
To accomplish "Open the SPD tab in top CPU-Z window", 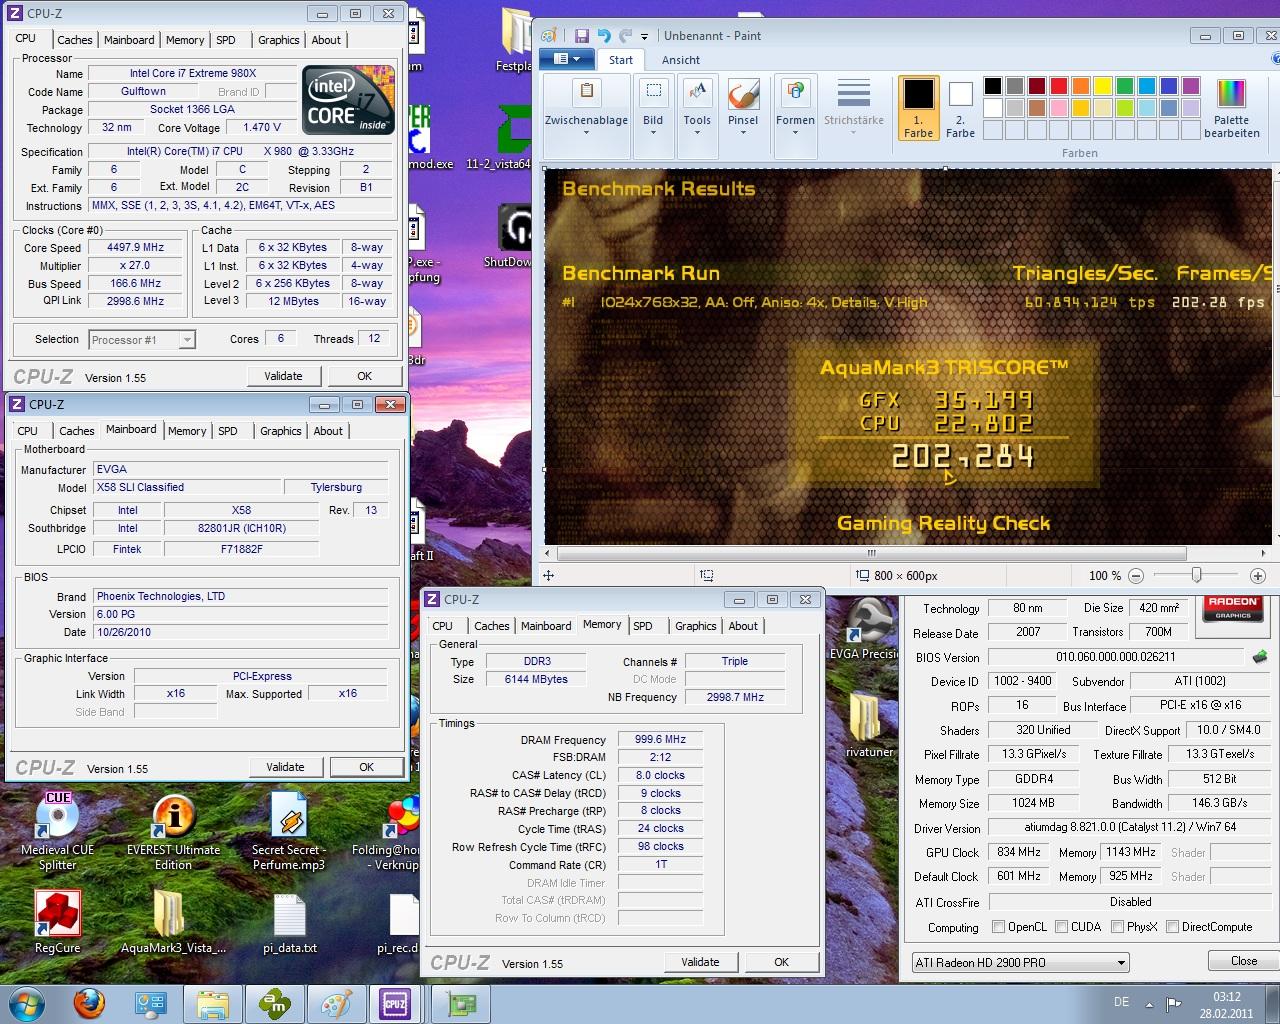I will pos(226,40).
